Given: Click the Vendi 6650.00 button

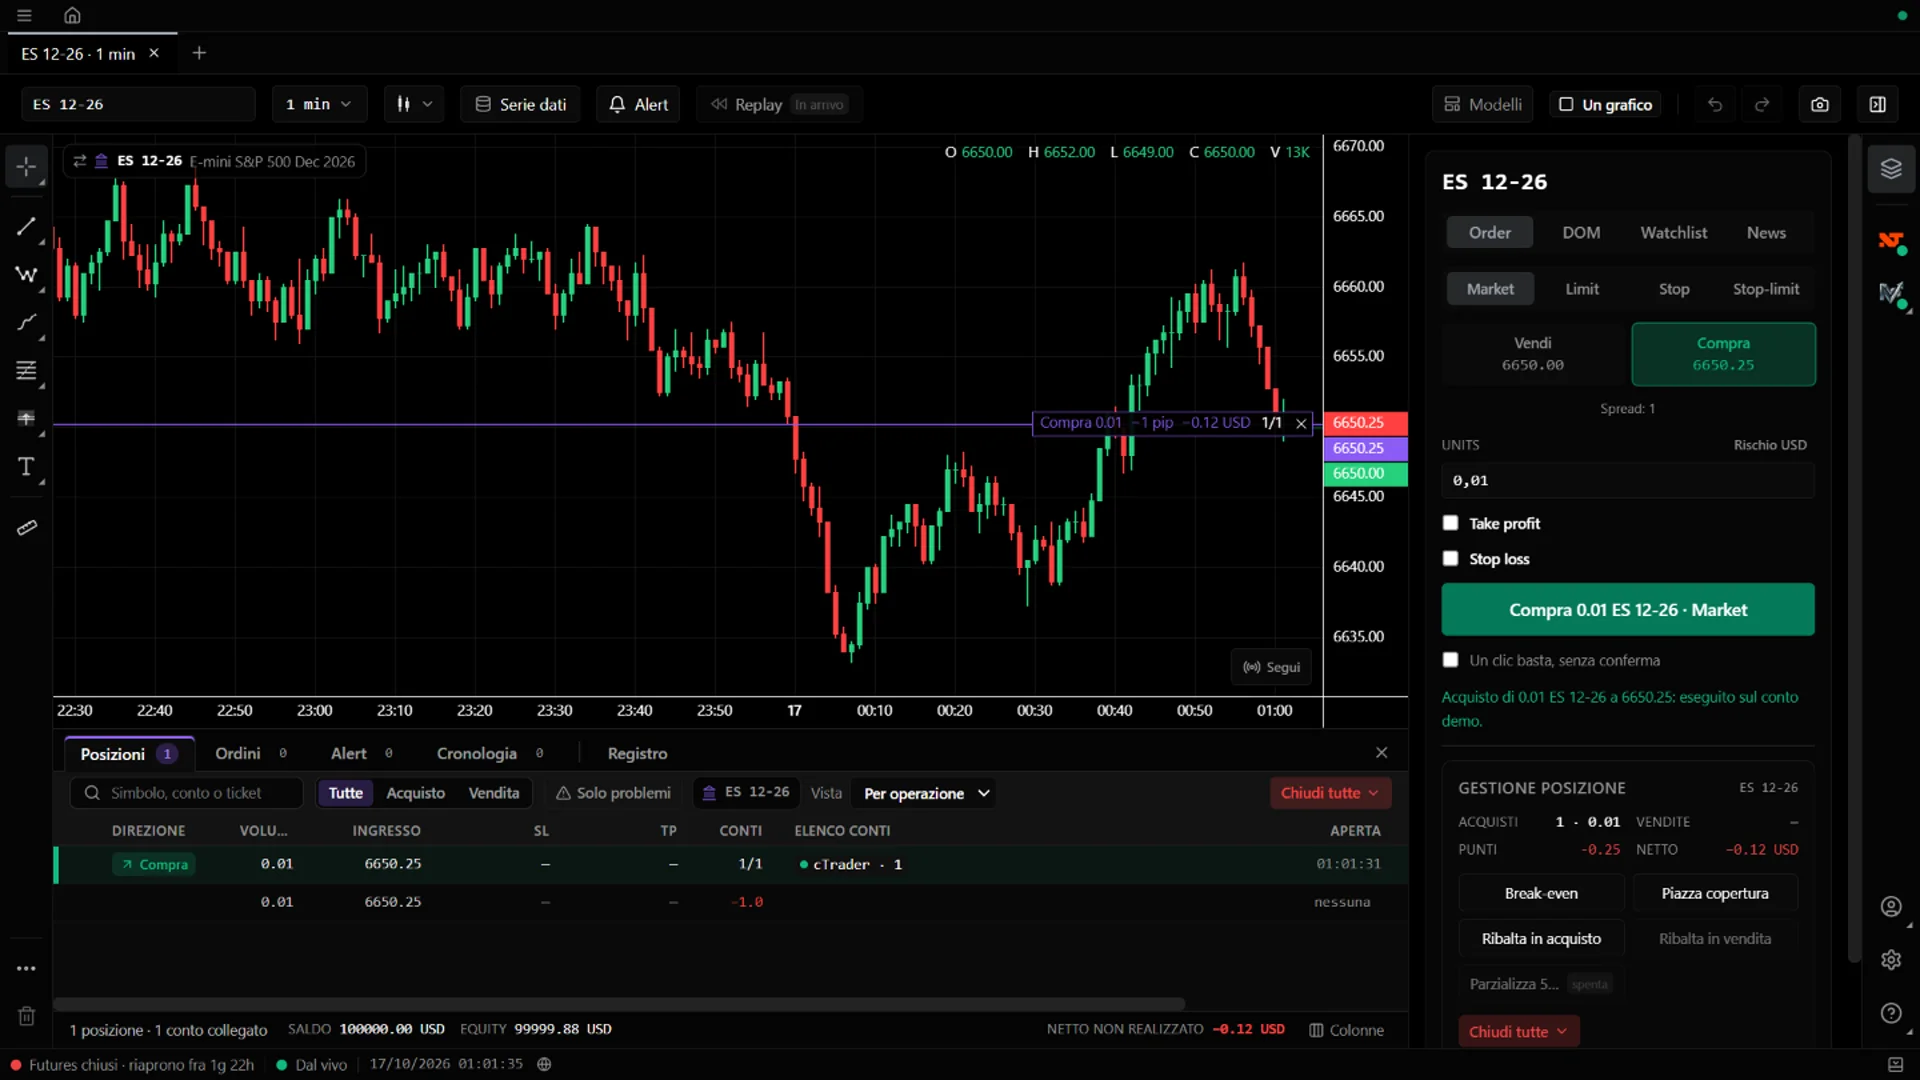Looking at the screenshot, I should [1533, 354].
